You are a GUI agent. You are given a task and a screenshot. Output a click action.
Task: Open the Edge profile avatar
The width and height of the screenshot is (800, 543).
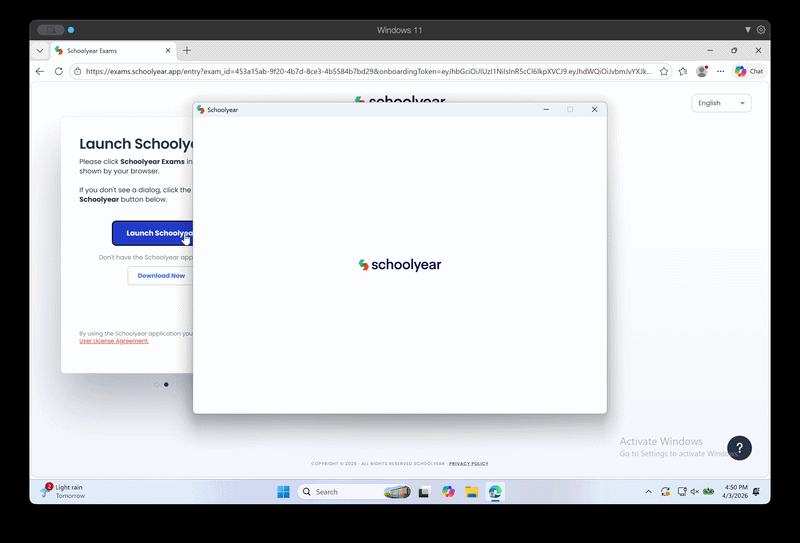(x=702, y=71)
